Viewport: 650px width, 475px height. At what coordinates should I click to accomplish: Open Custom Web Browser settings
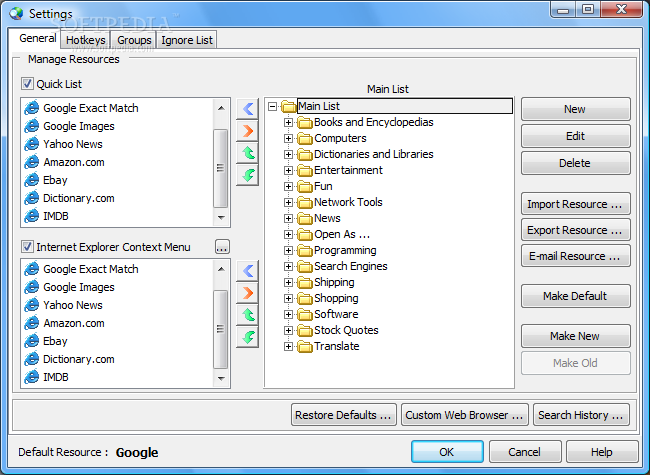(465, 415)
